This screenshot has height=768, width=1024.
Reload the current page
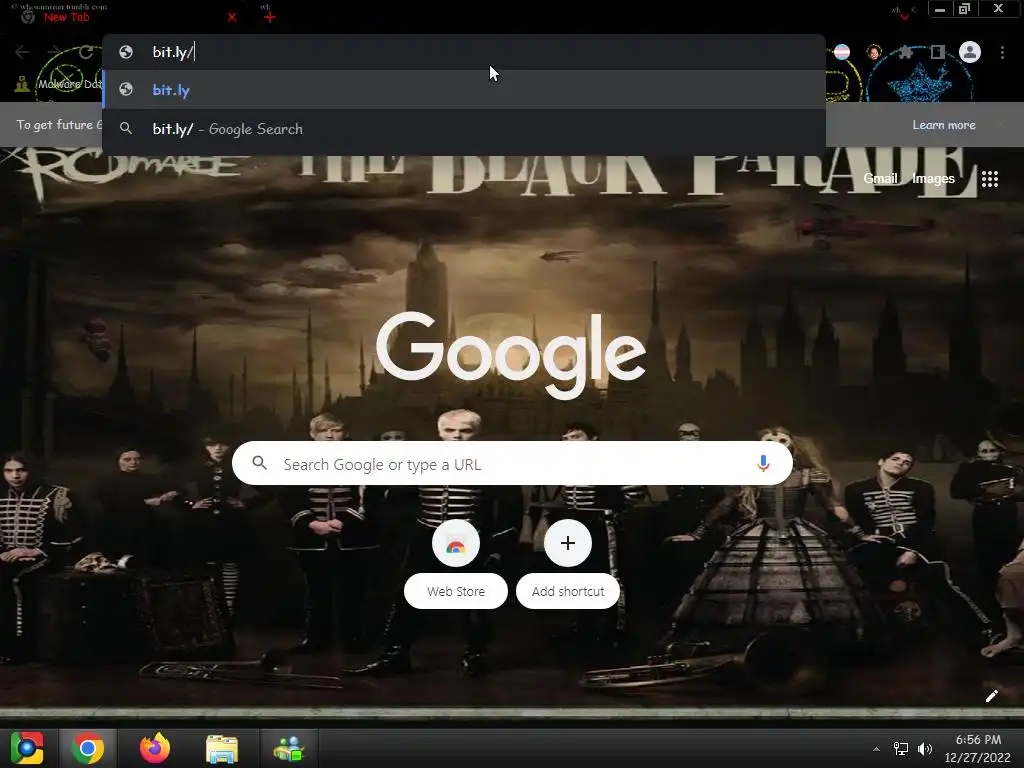(x=86, y=52)
